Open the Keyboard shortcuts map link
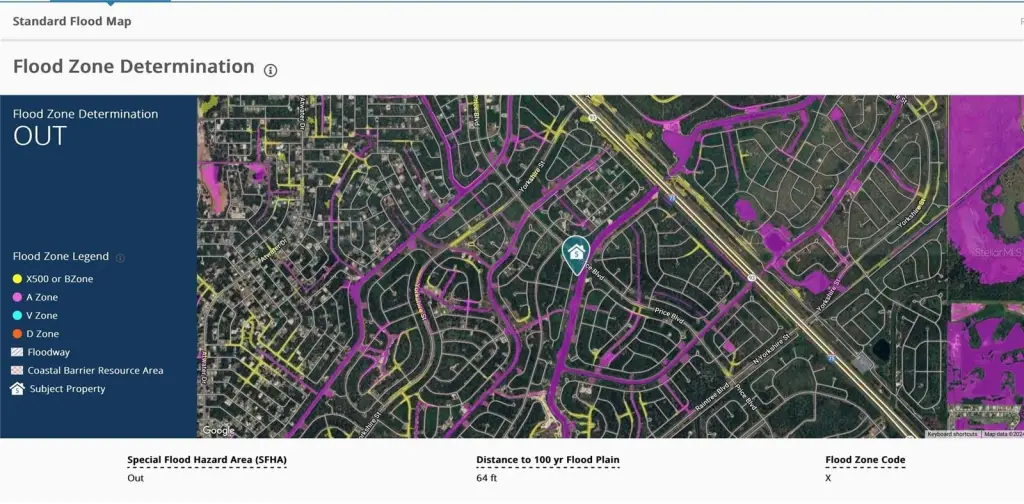The height and width of the screenshot is (504, 1024). (952, 434)
